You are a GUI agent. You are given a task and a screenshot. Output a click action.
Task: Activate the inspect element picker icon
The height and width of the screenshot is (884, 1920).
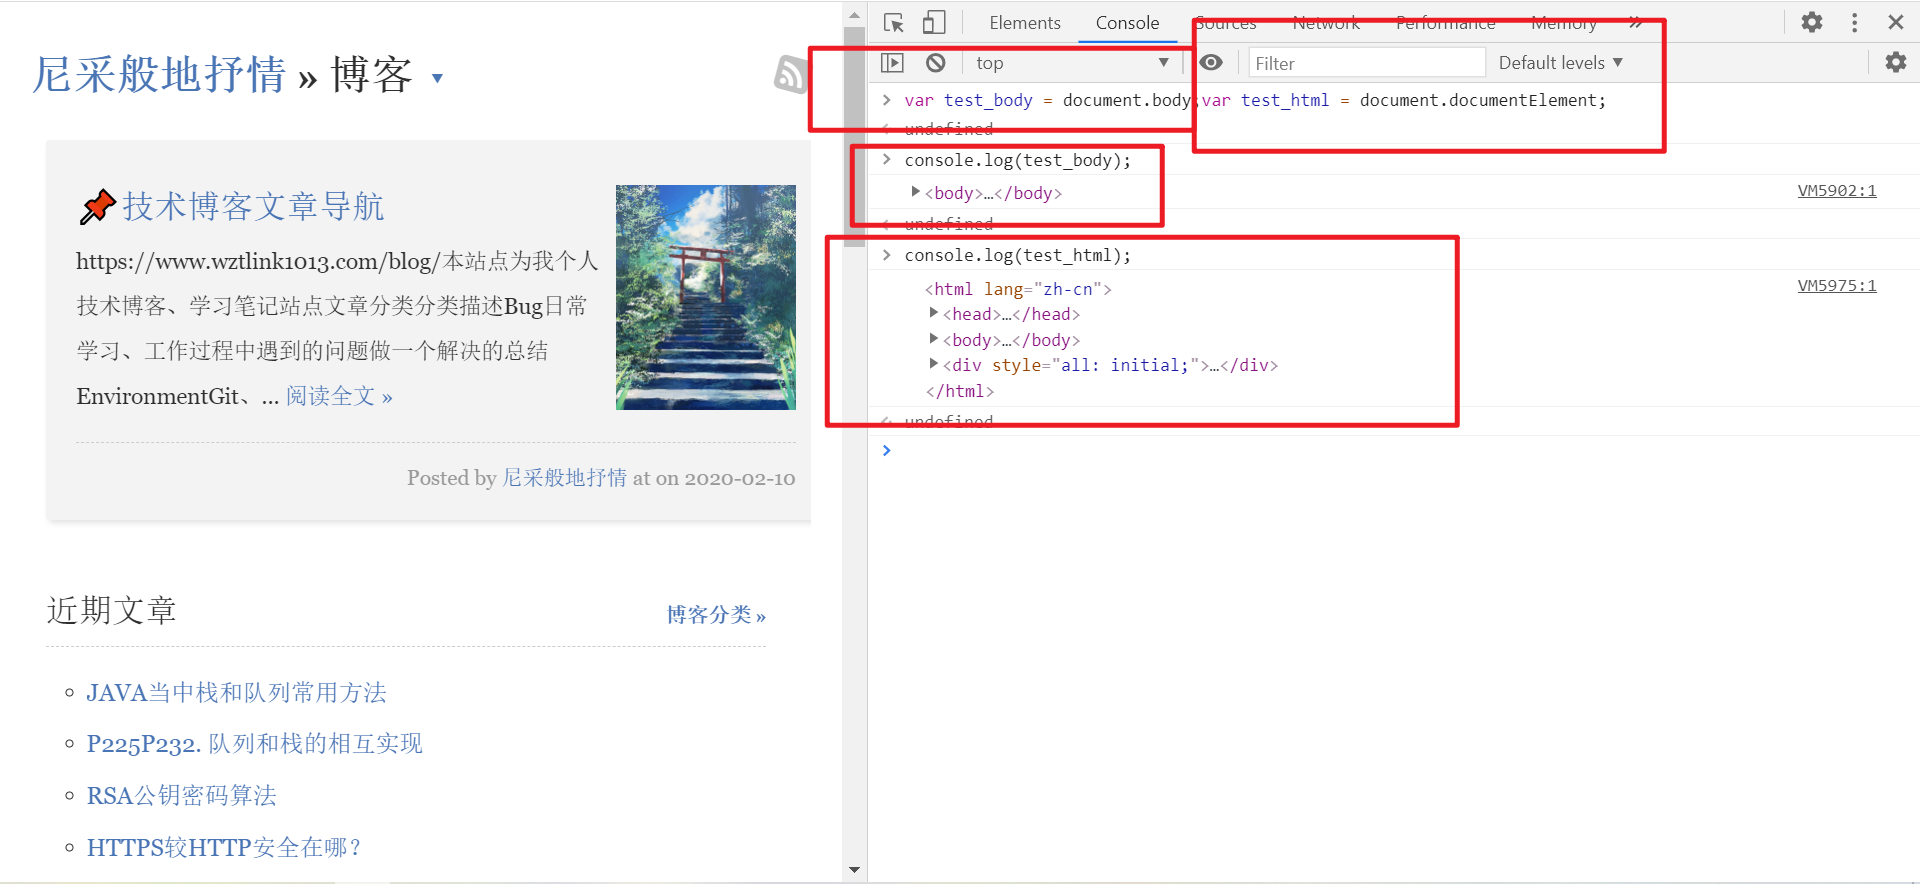click(893, 22)
